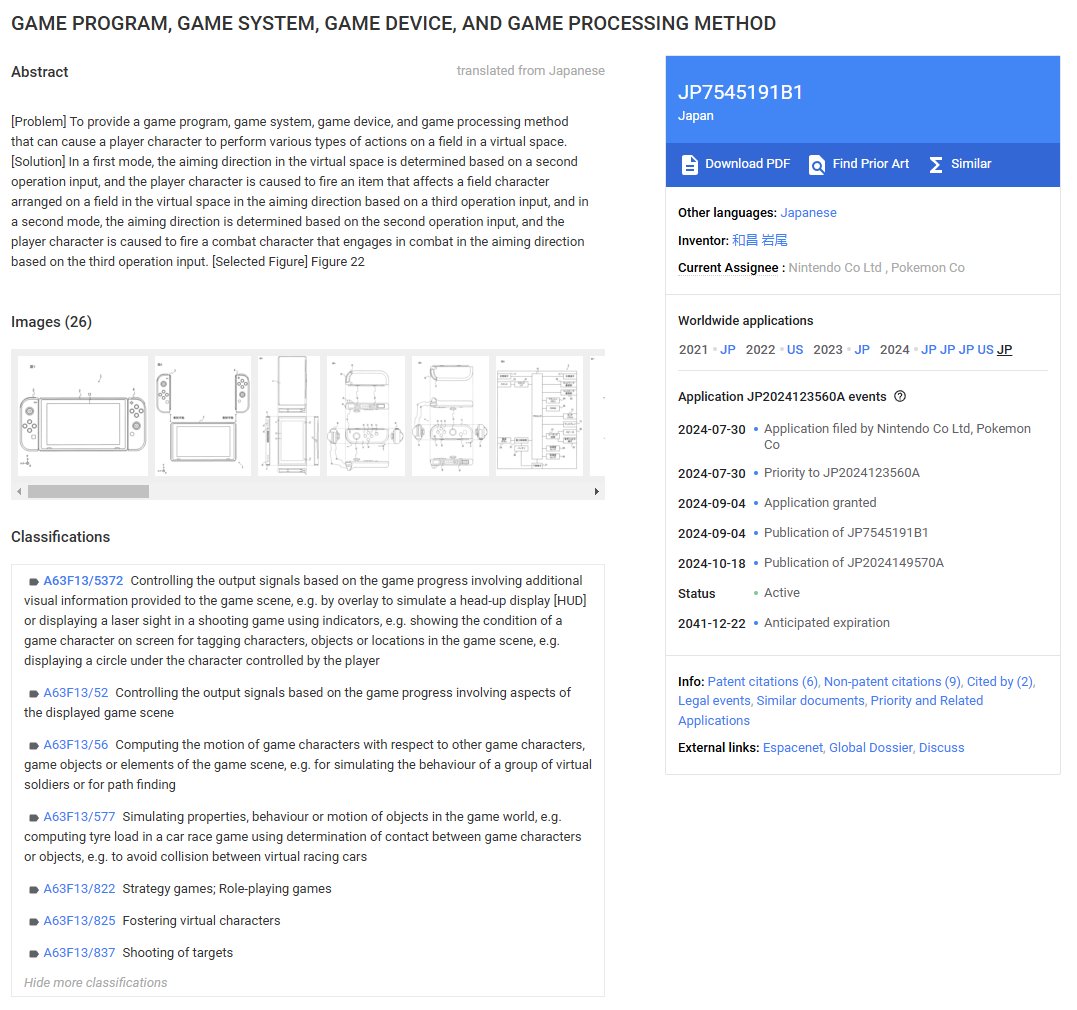
Task: Open classification link A63F13/825
Action: tap(79, 921)
